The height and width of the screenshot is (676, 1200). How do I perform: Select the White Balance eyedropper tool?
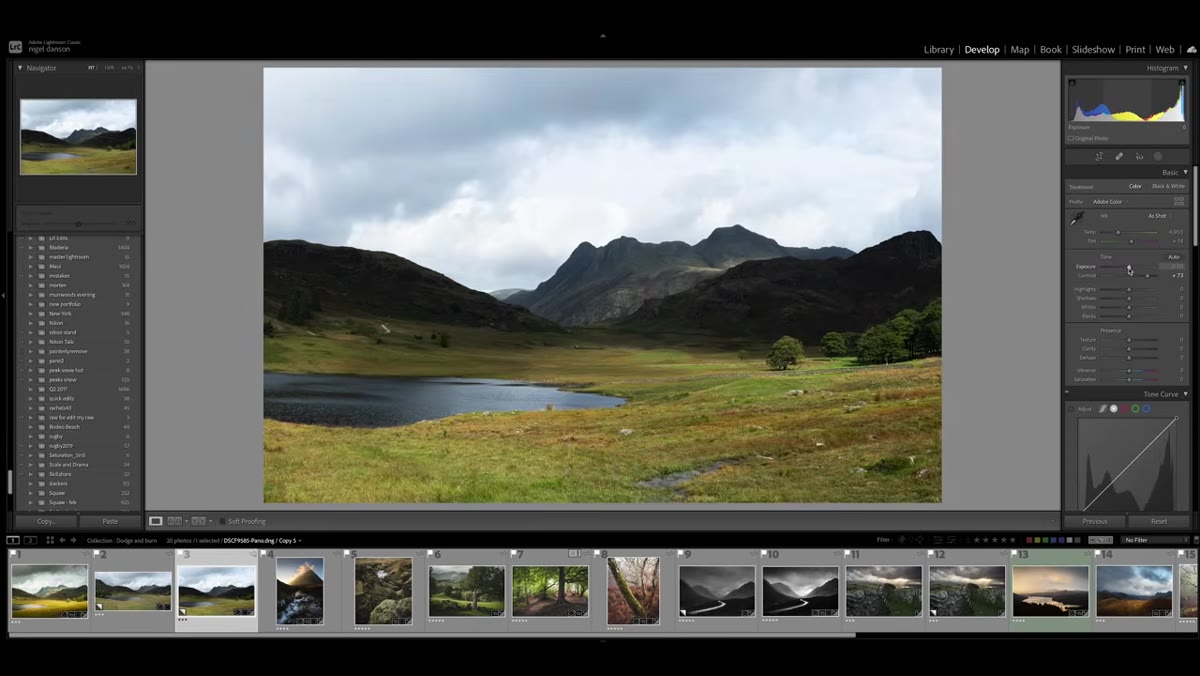click(x=1077, y=217)
